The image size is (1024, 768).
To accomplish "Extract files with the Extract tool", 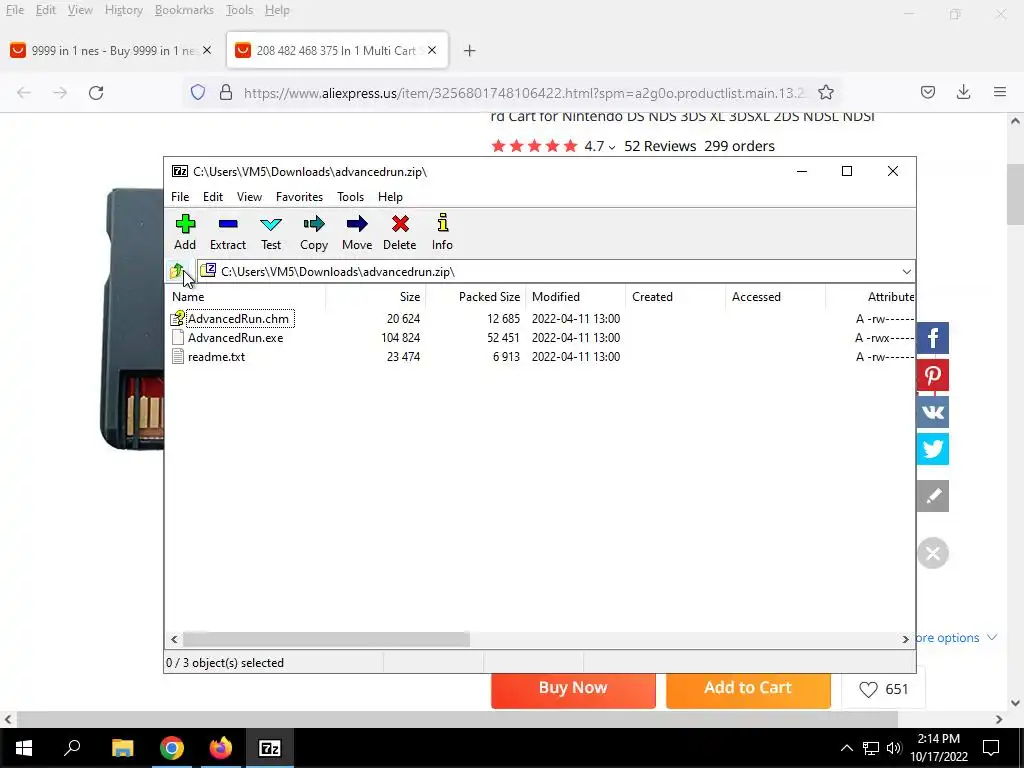I will 227,232.
